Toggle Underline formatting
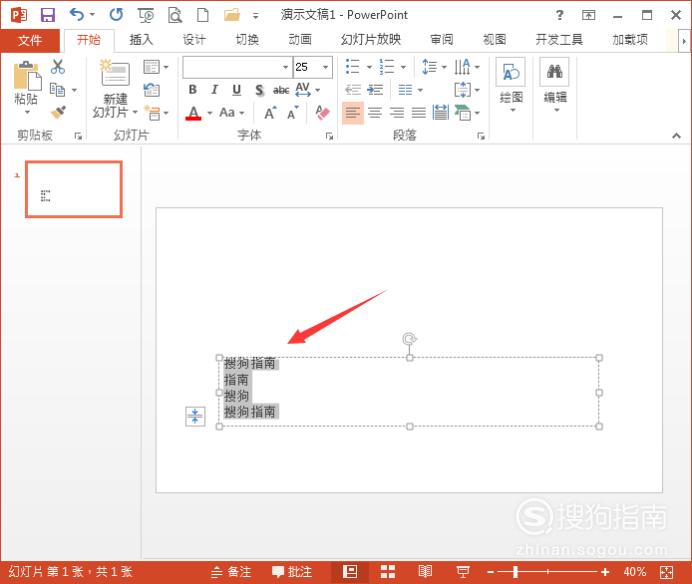The width and height of the screenshot is (692, 584). pos(237,90)
